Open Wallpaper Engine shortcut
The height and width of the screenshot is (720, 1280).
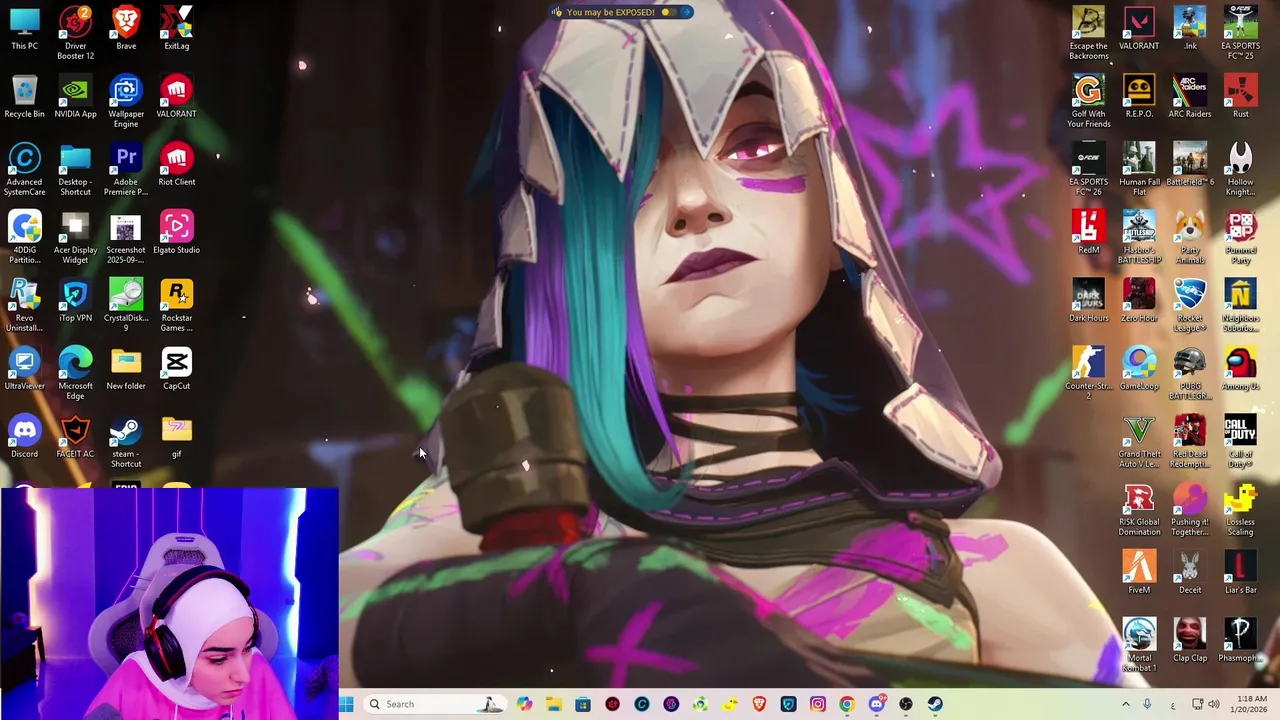126,100
